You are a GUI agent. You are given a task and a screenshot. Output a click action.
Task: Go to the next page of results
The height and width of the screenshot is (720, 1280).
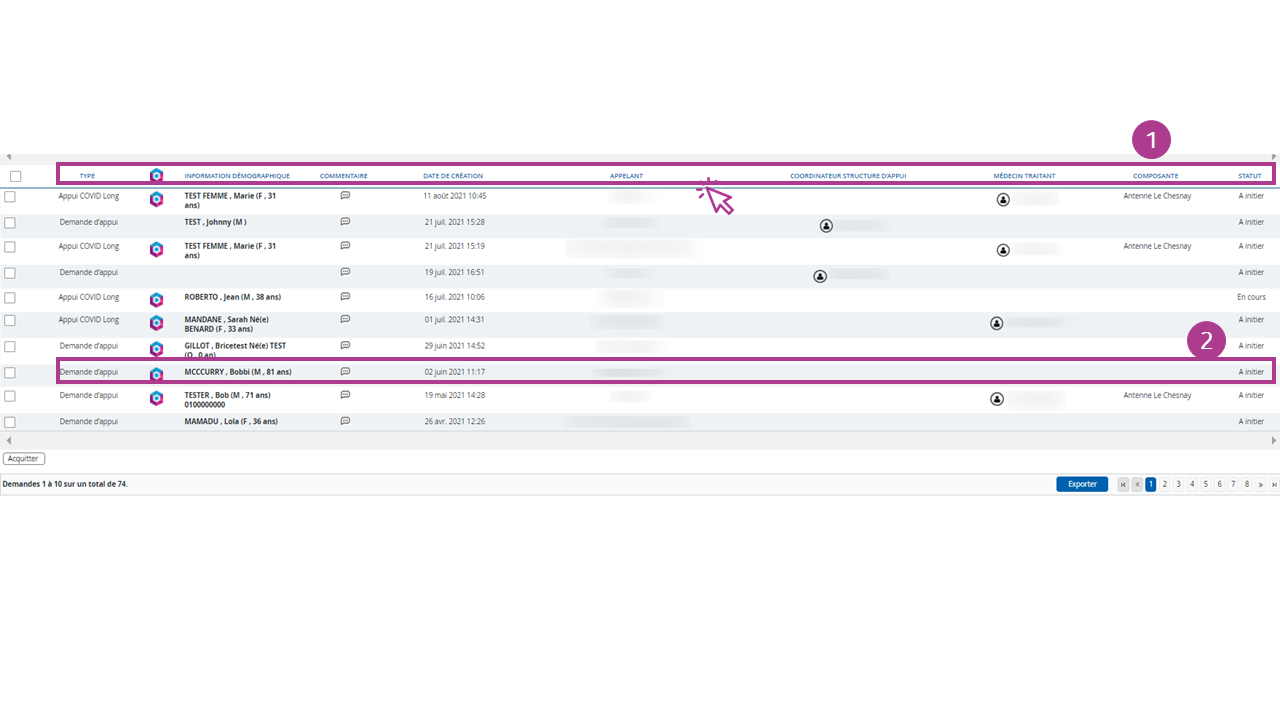click(1260, 484)
